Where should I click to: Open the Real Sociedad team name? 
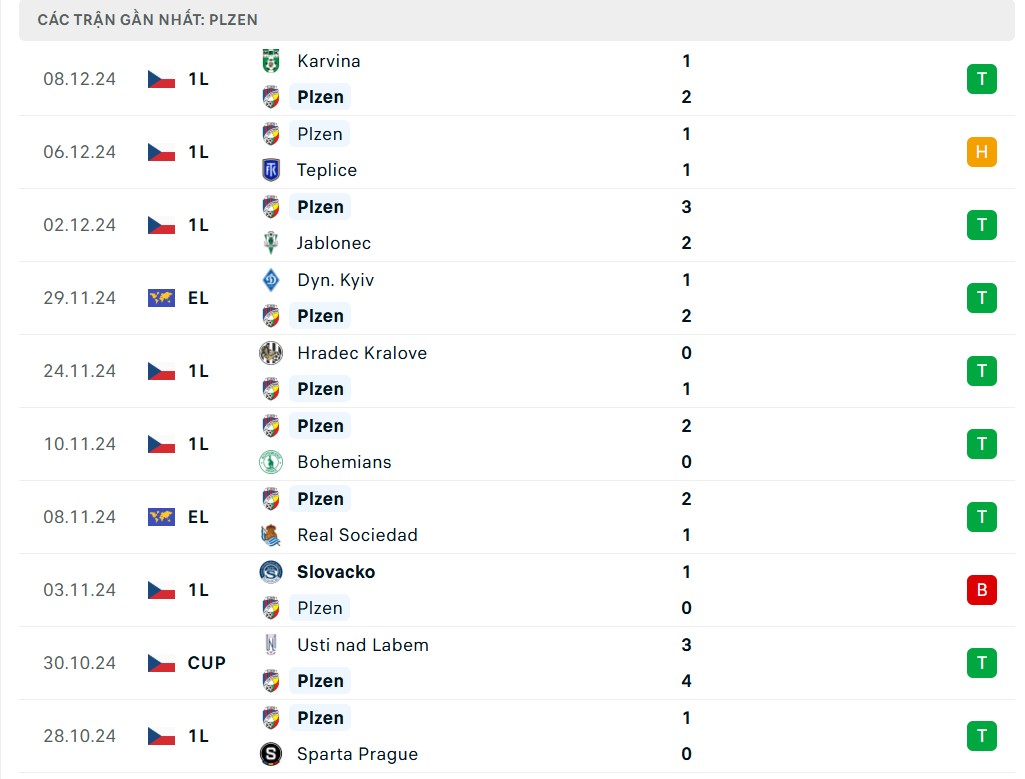[x=357, y=535]
